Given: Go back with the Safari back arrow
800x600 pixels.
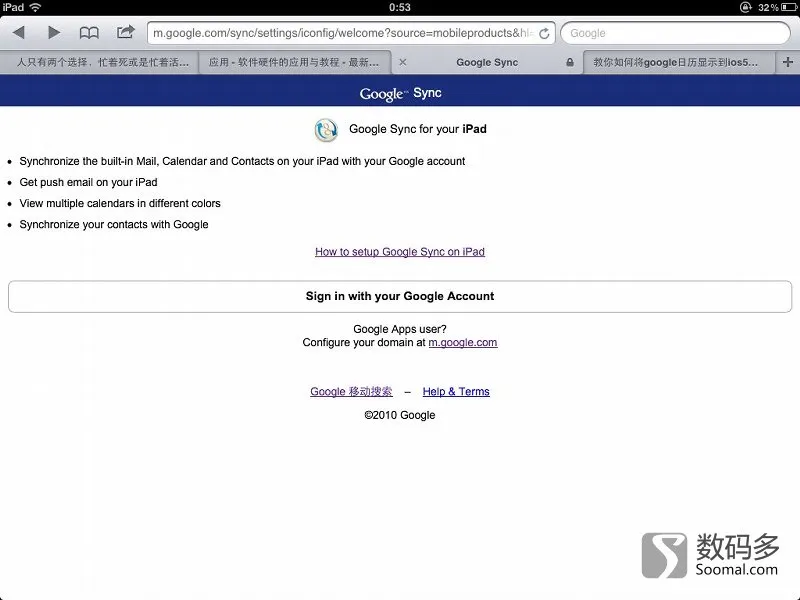Looking at the screenshot, I should pyautogui.click(x=19, y=33).
